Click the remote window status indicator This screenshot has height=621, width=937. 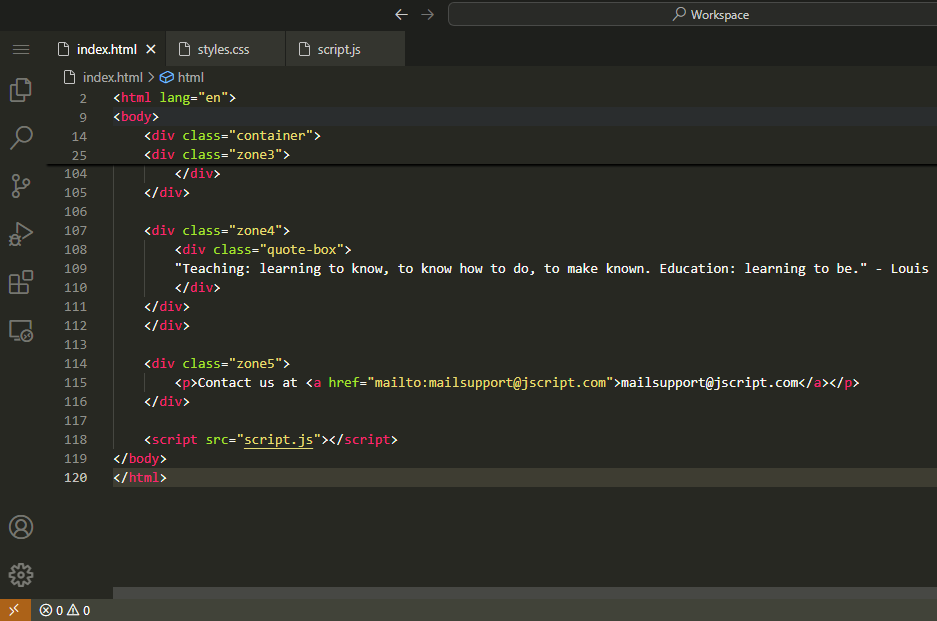coord(14,610)
